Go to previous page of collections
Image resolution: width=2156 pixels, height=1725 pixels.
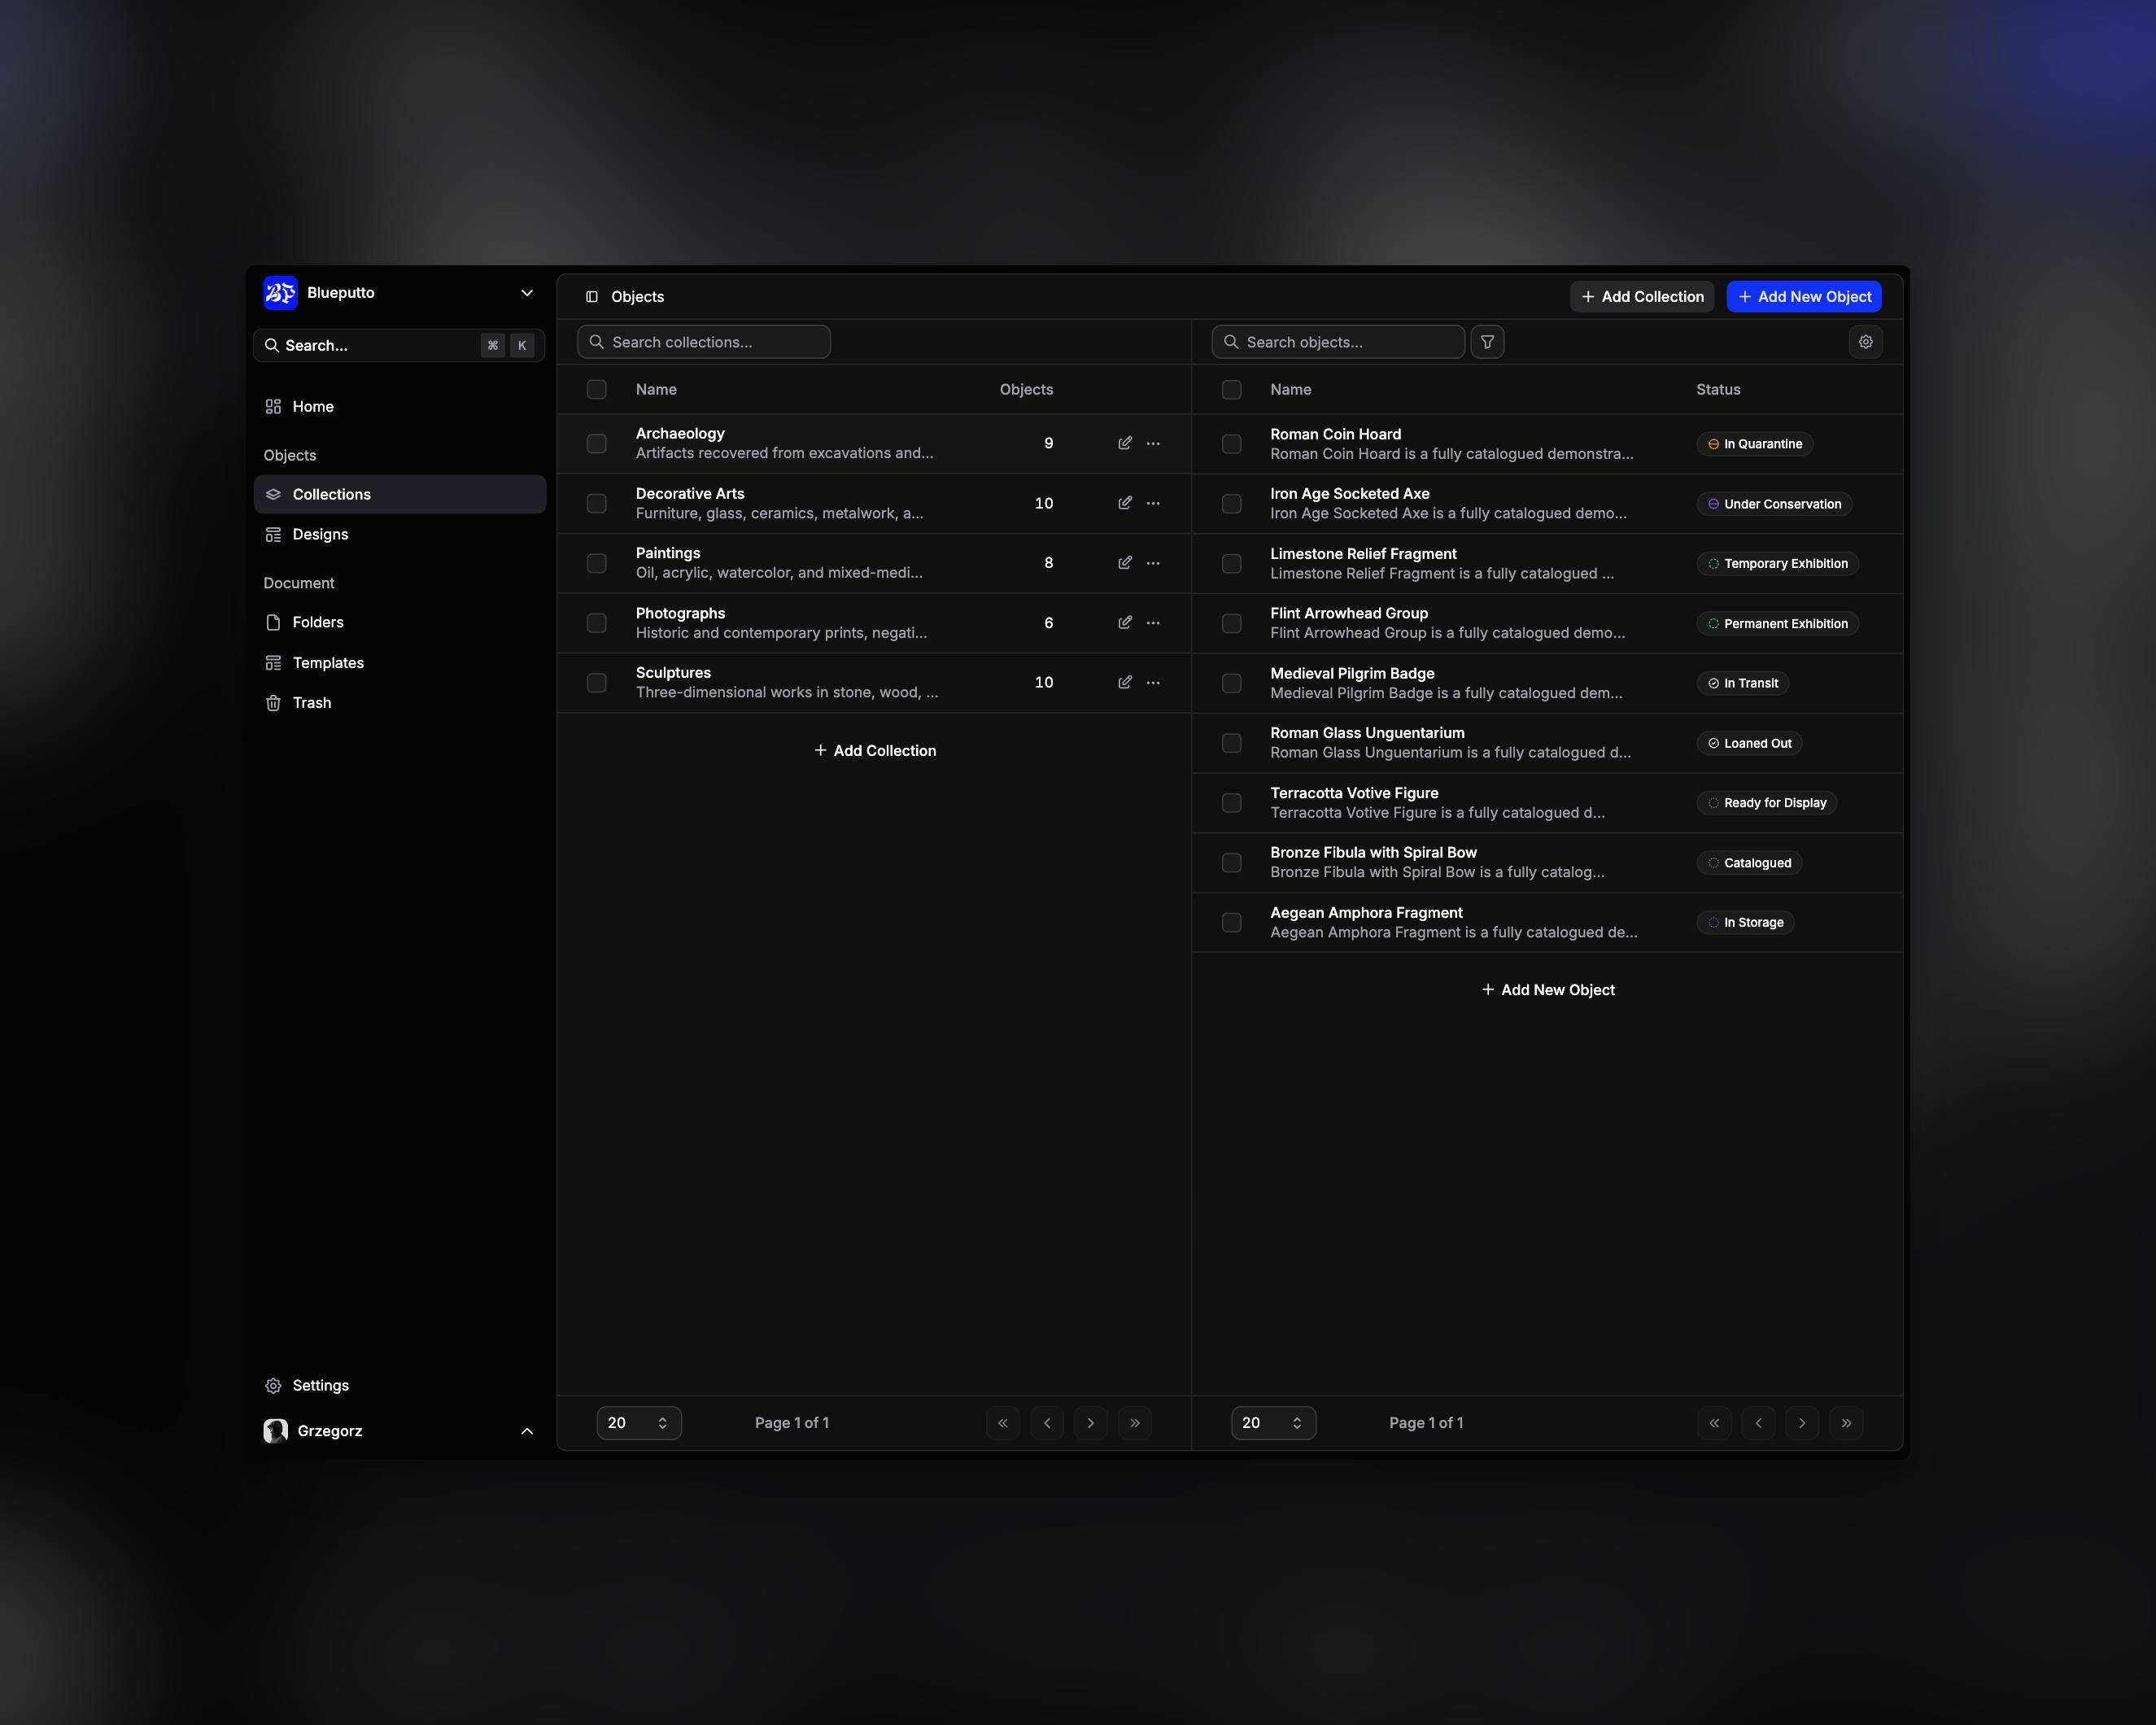1047,1423
